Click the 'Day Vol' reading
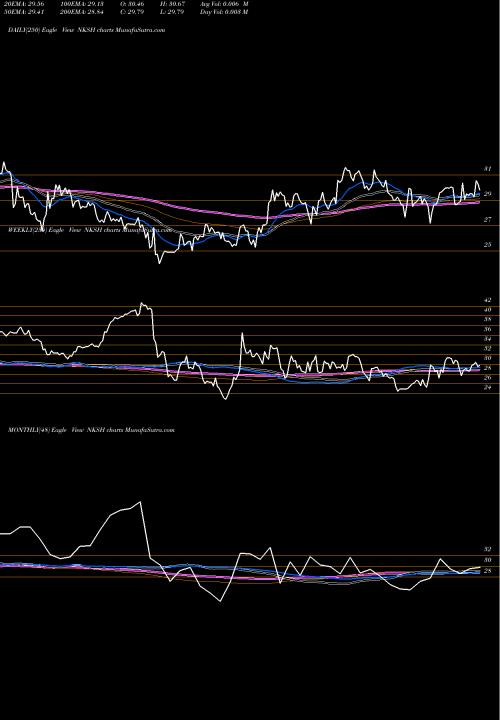This screenshot has height=720, width=500. click(x=224, y=12)
